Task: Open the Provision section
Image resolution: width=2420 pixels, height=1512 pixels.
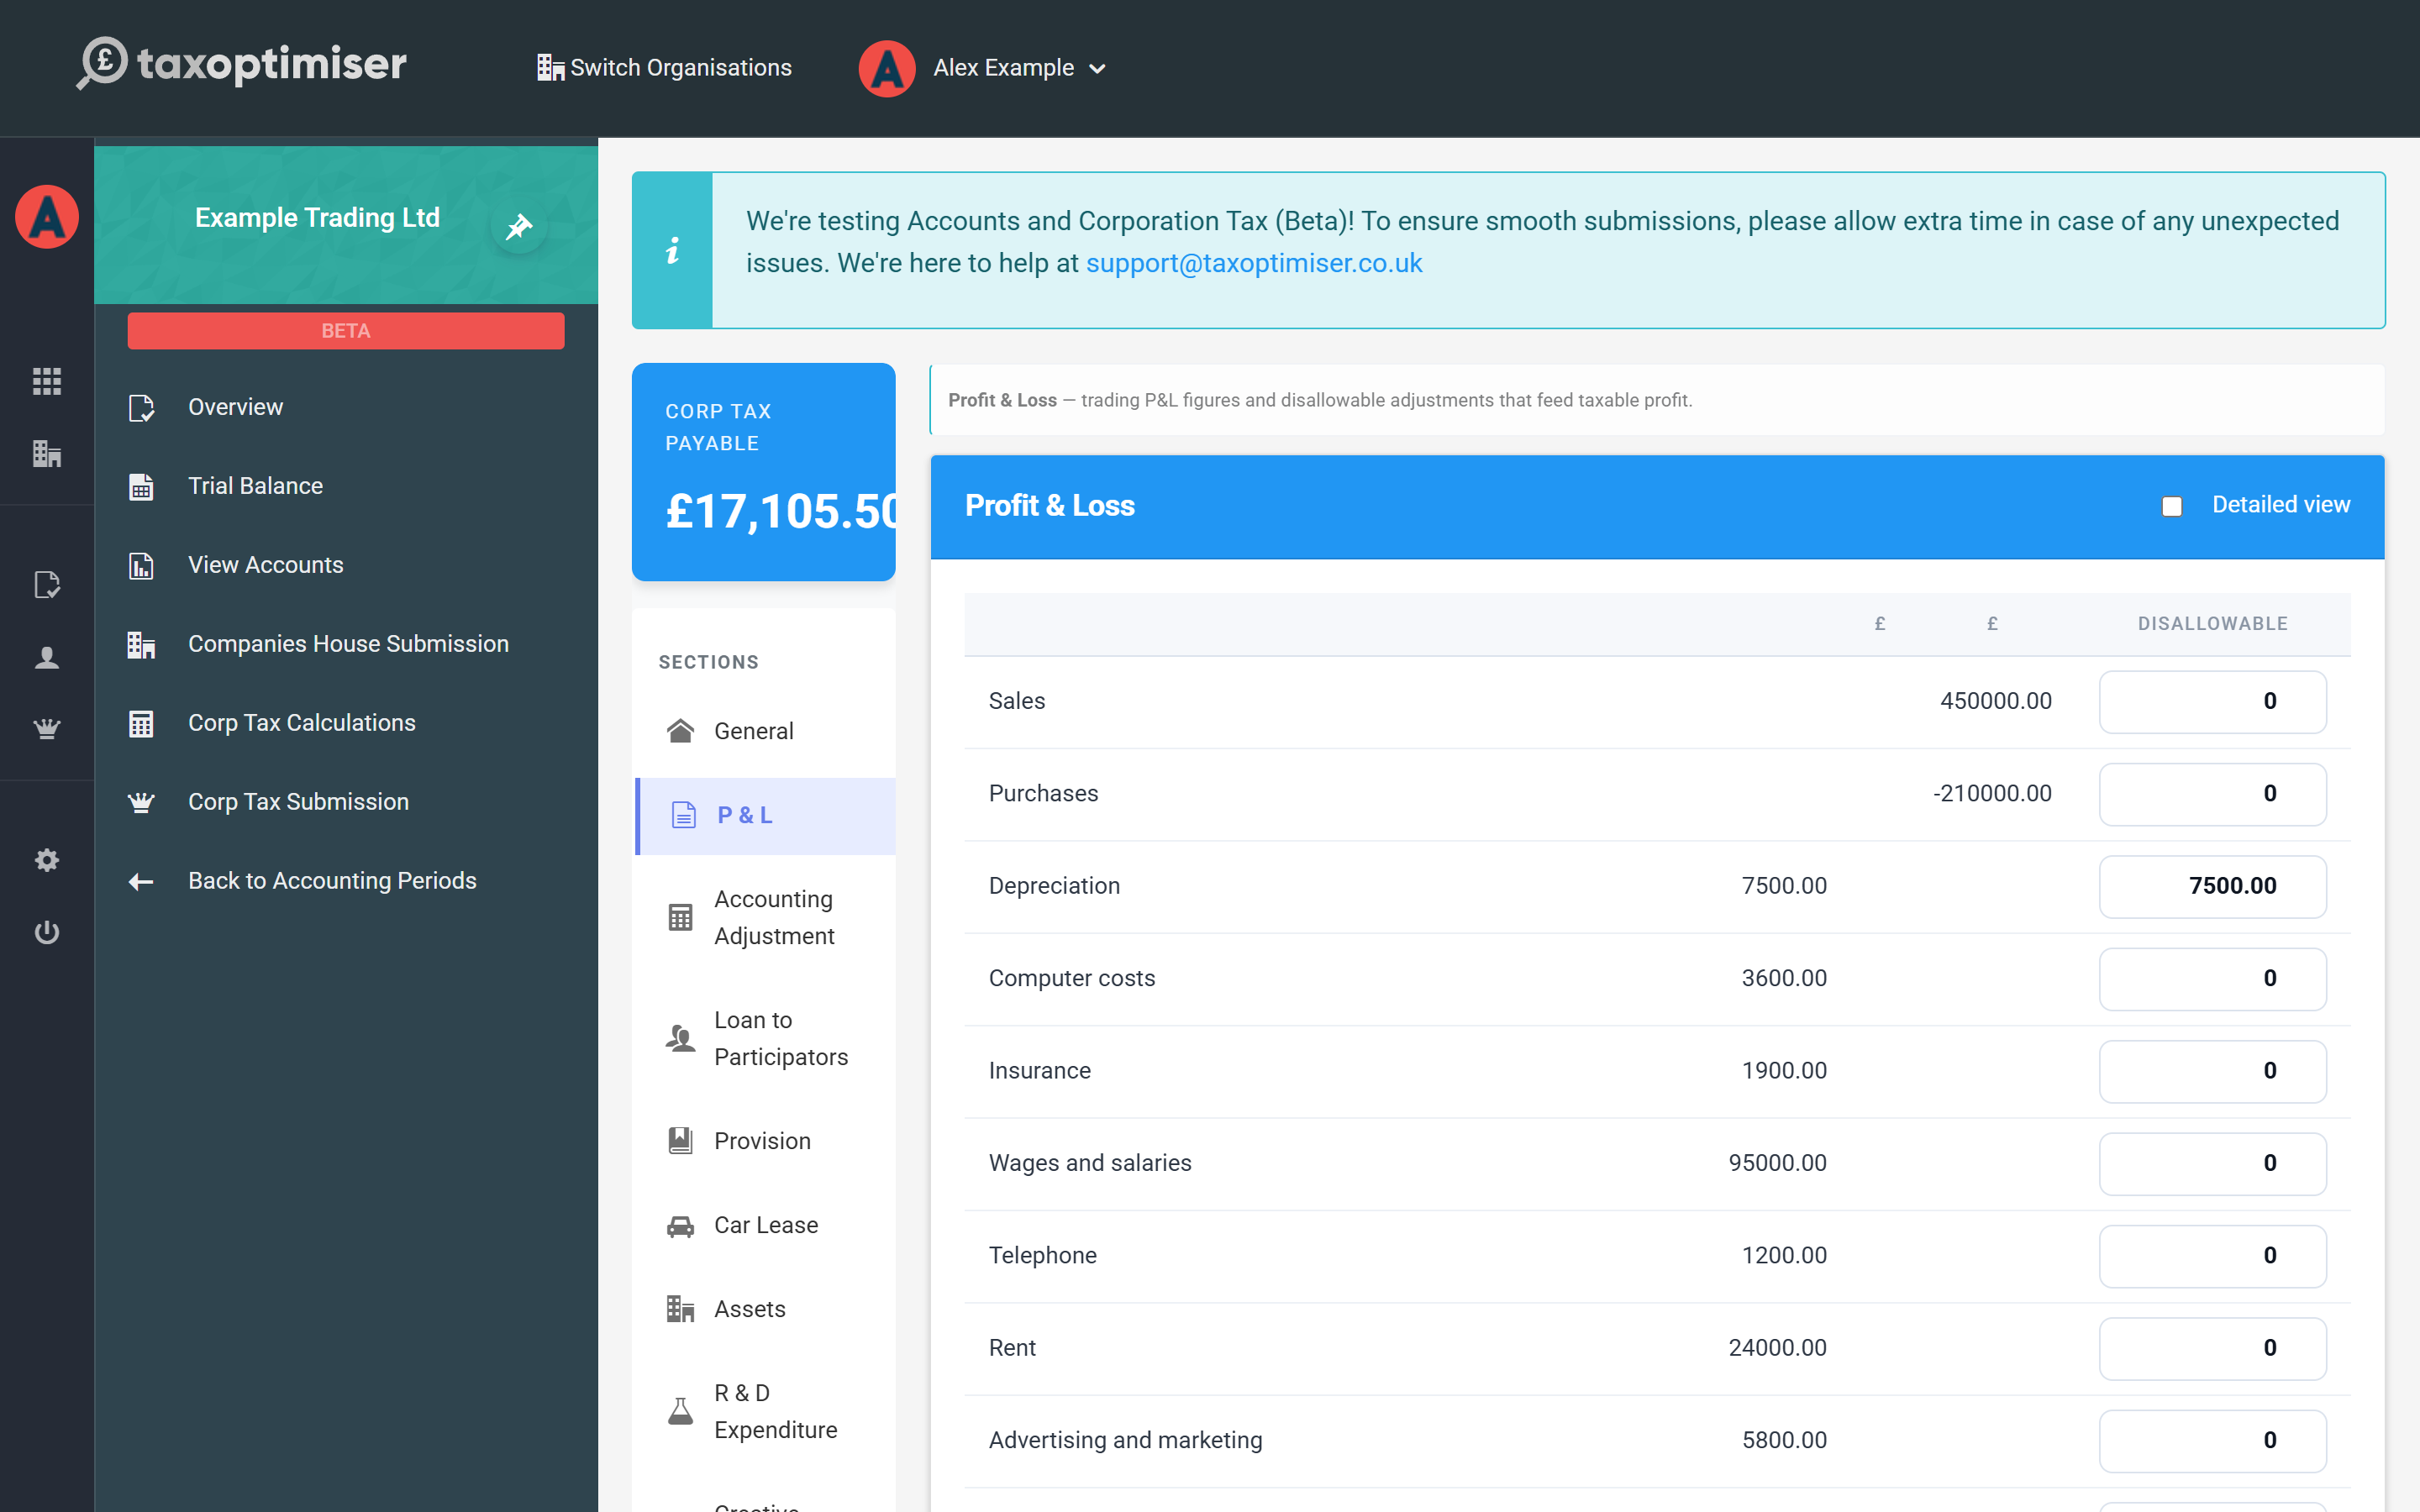Action: click(x=765, y=1141)
